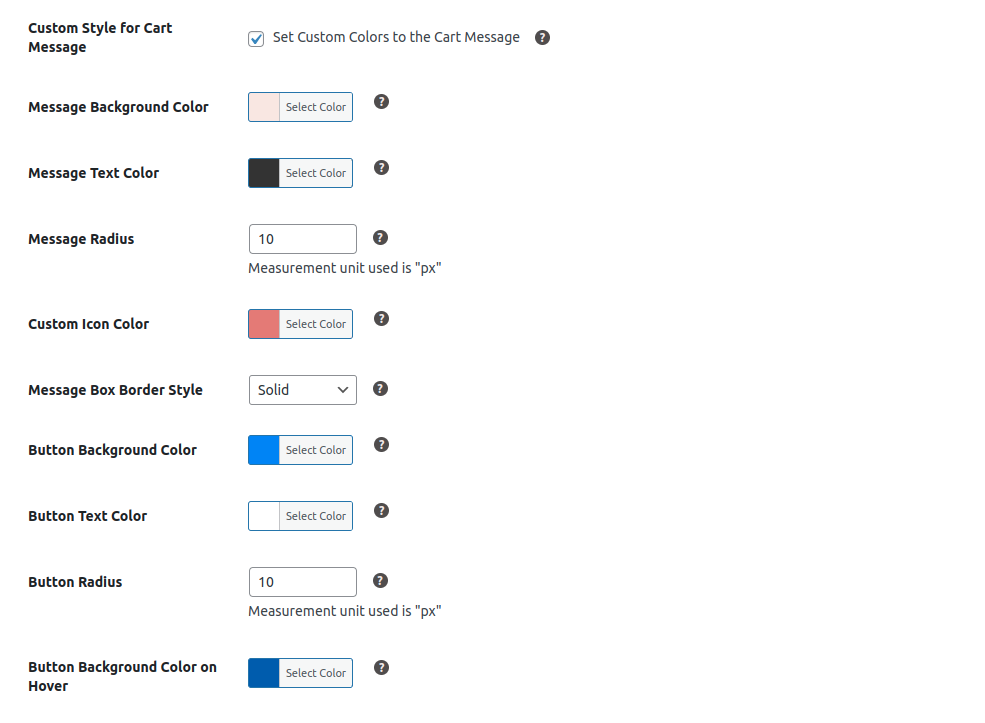Click help icon for Button Background Color on Hover
Screen dimensions: 985x723
pyautogui.click(x=381, y=668)
